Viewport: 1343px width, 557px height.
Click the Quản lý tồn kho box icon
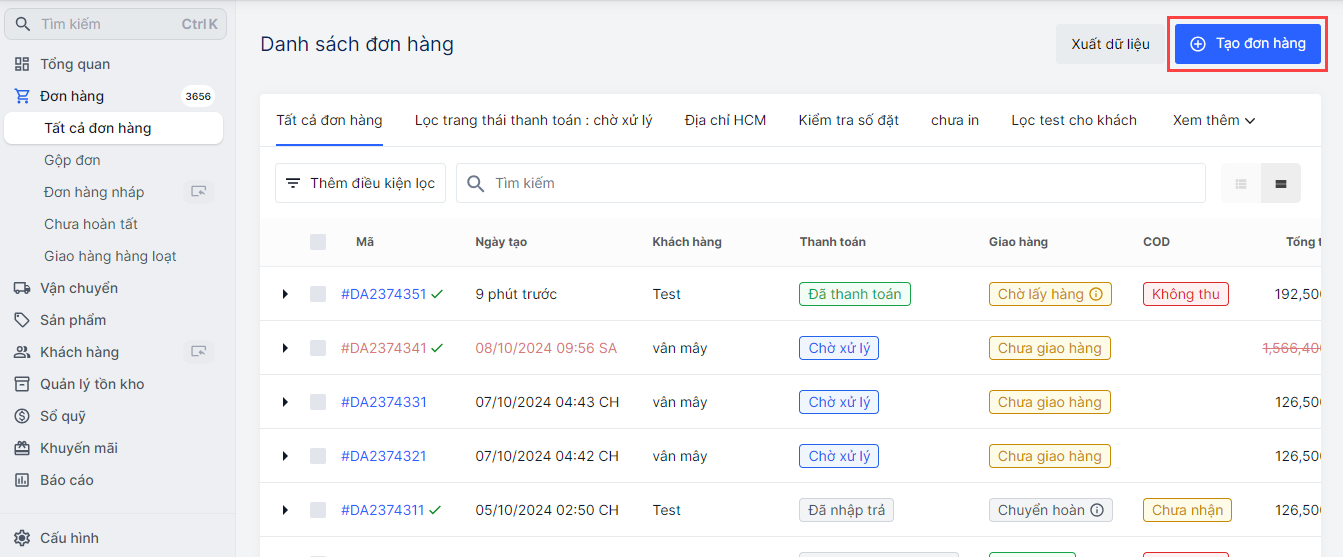click(22, 384)
